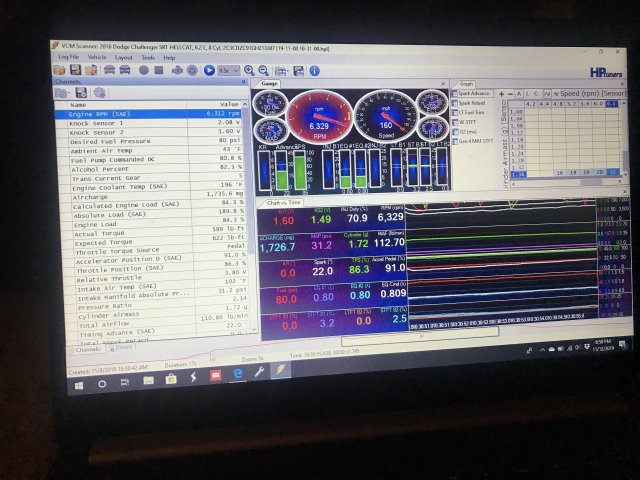This screenshot has width=640, height=480.
Task: Select the Throttle Position (SAE) row
Action: [x=156, y=269]
